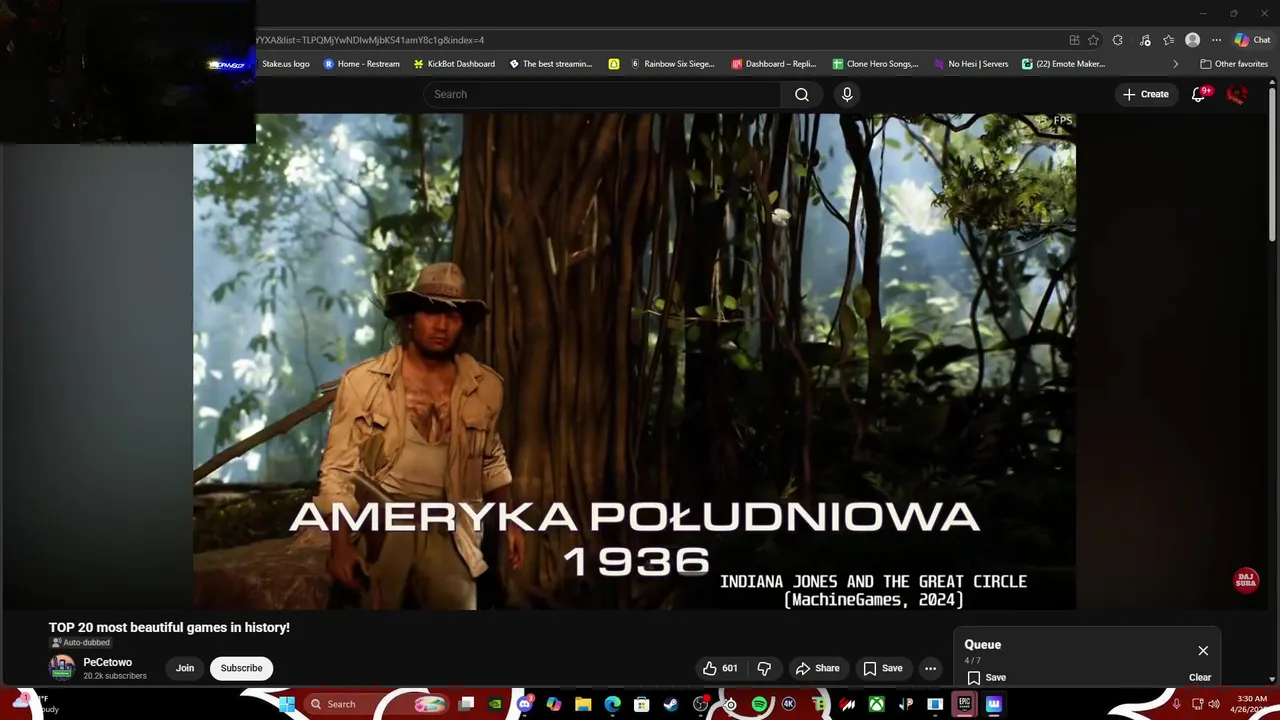Open Steam from the taskbar
Viewport: 1280px width, 720px height.
click(671, 704)
